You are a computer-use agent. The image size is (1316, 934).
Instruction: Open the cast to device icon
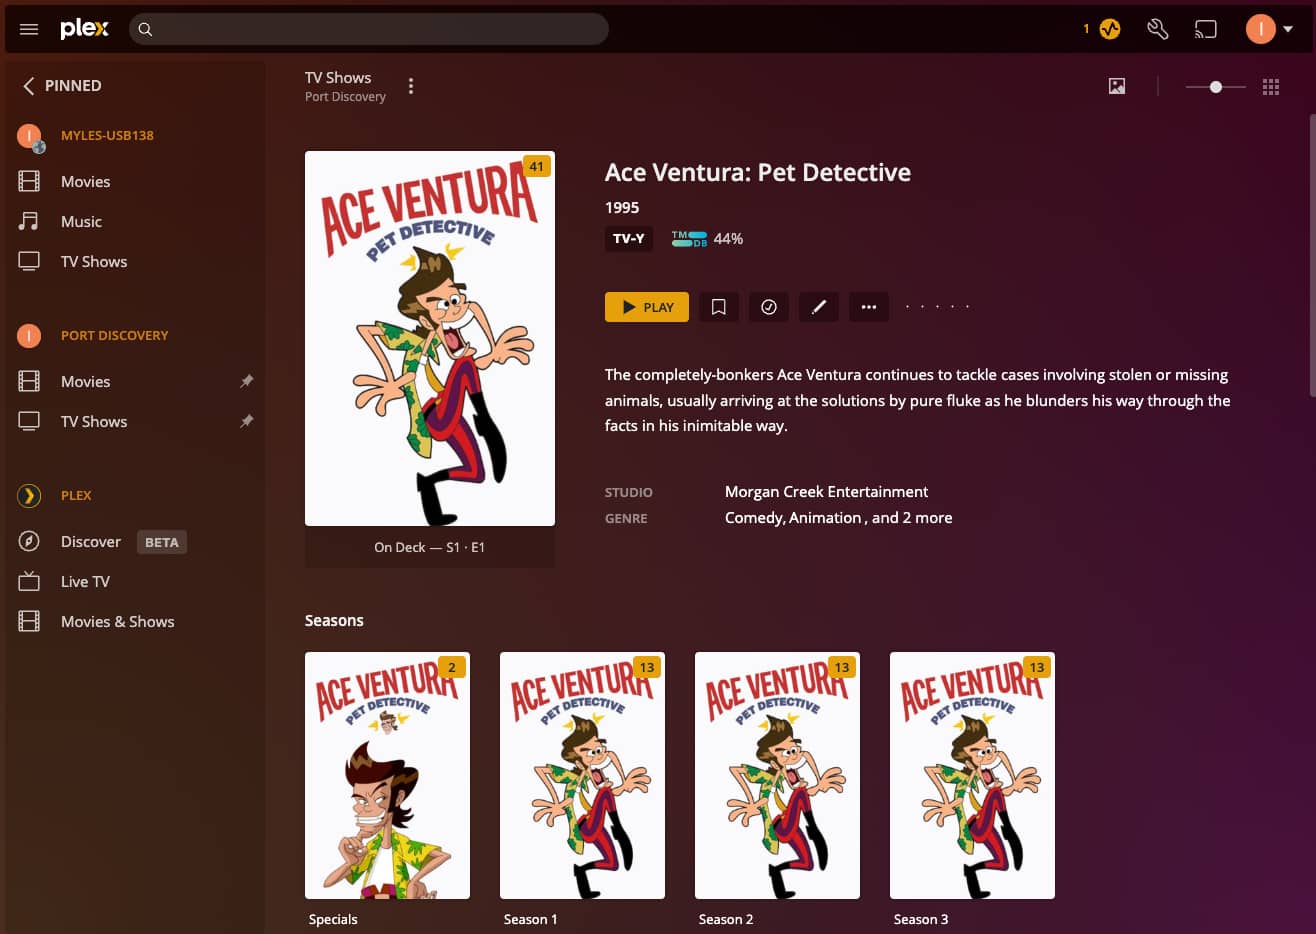coord(1206,29)
